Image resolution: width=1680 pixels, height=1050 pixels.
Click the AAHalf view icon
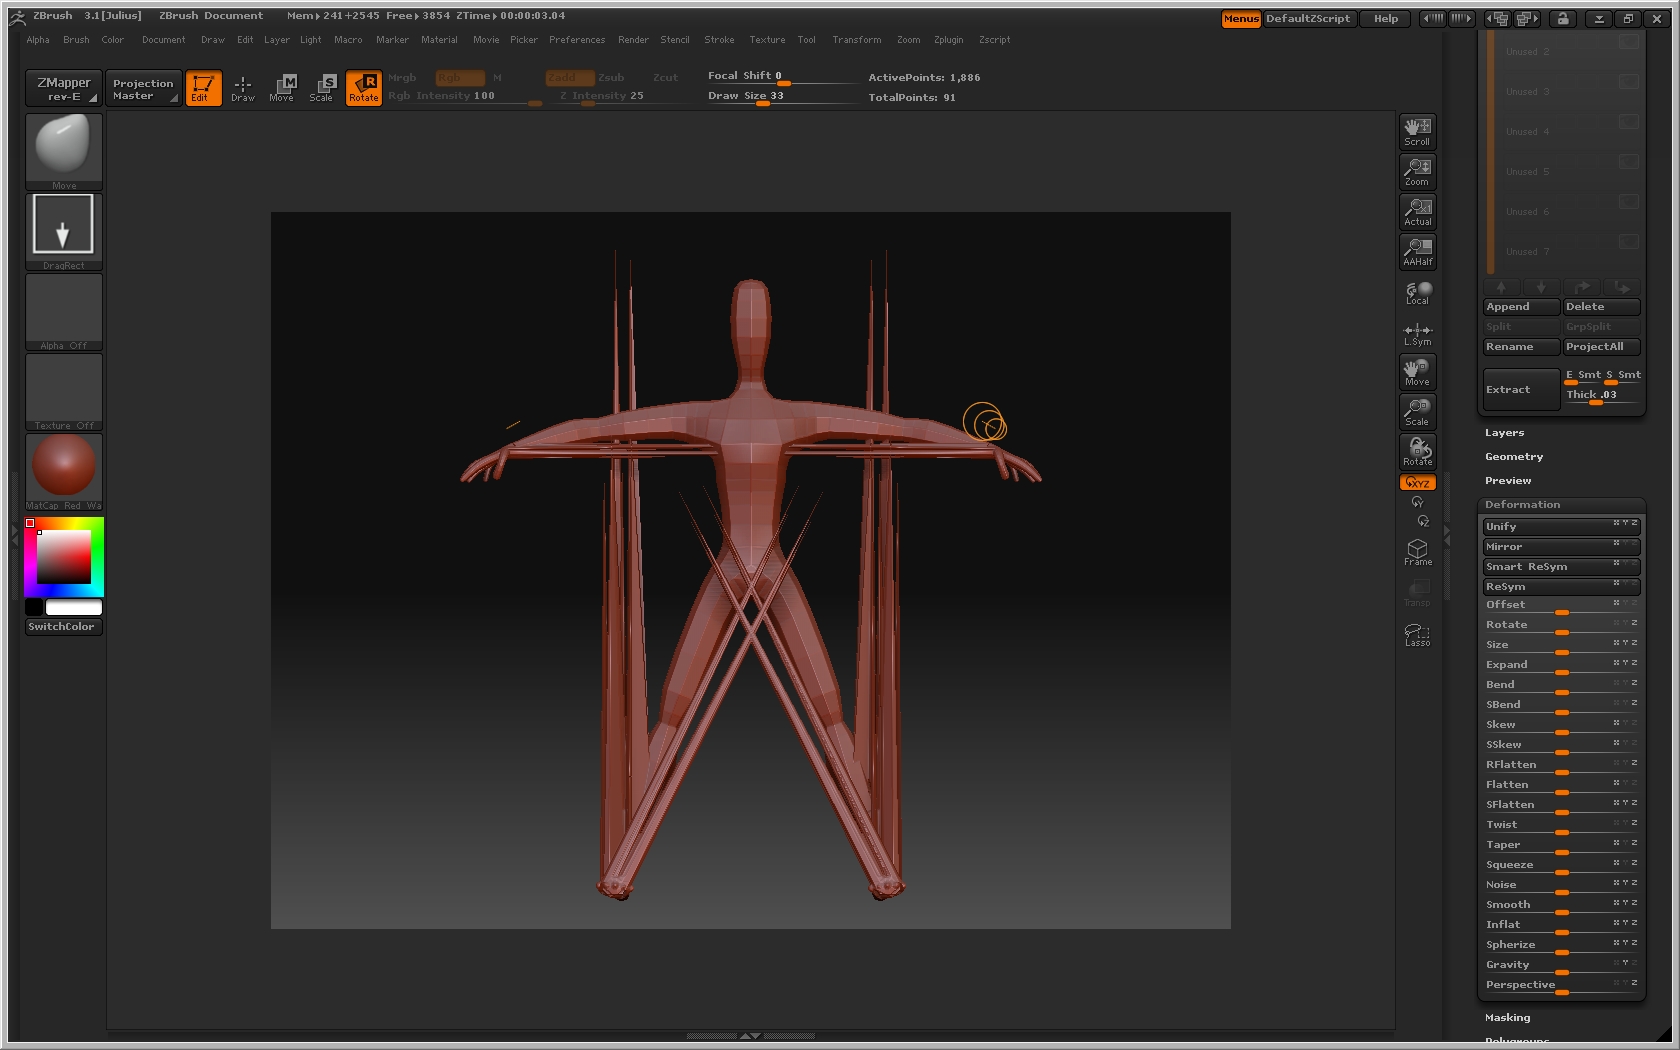pyautogui.click(x=1417, y=252)
